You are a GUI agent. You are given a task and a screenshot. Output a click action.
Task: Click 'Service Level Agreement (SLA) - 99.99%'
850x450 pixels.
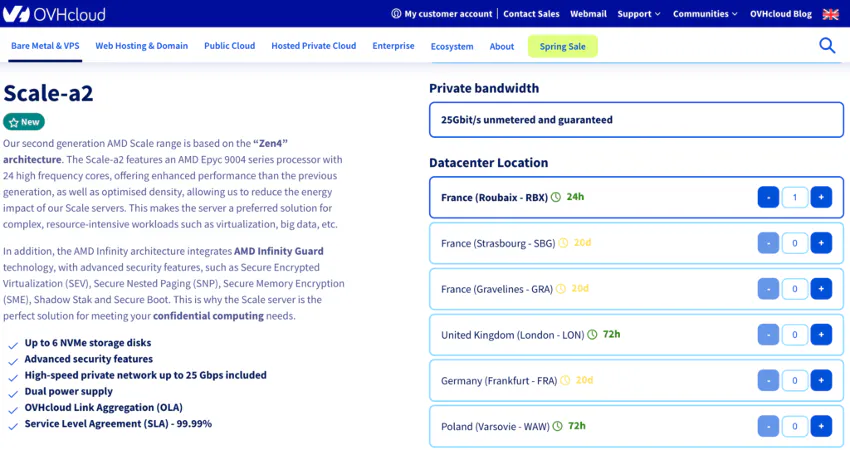click(118, 424)
